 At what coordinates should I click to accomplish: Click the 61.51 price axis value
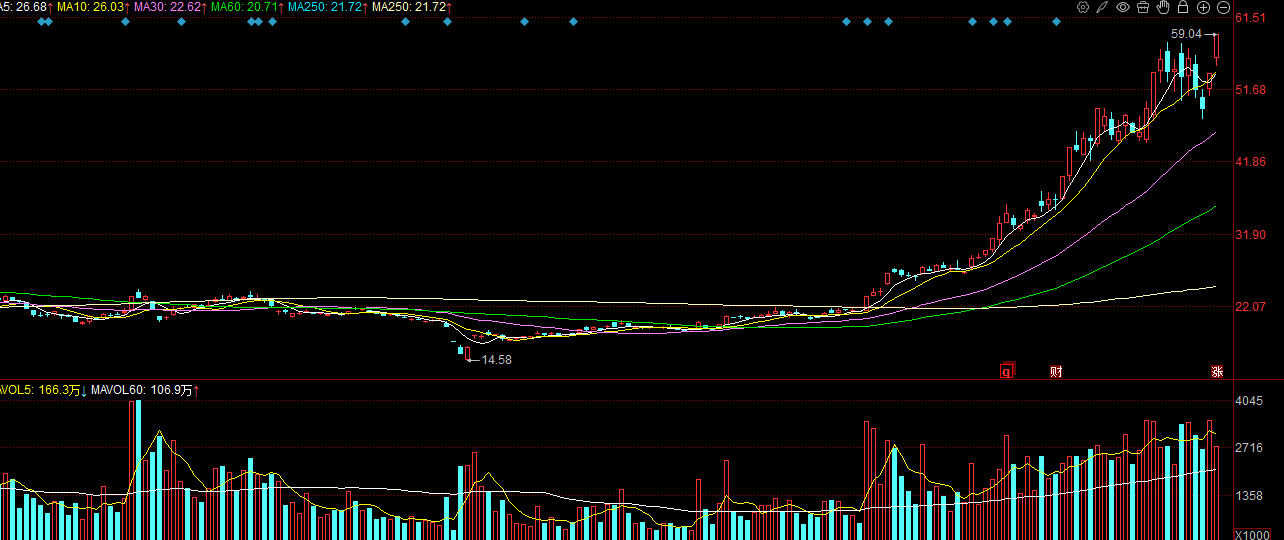tap(1251, 18)
